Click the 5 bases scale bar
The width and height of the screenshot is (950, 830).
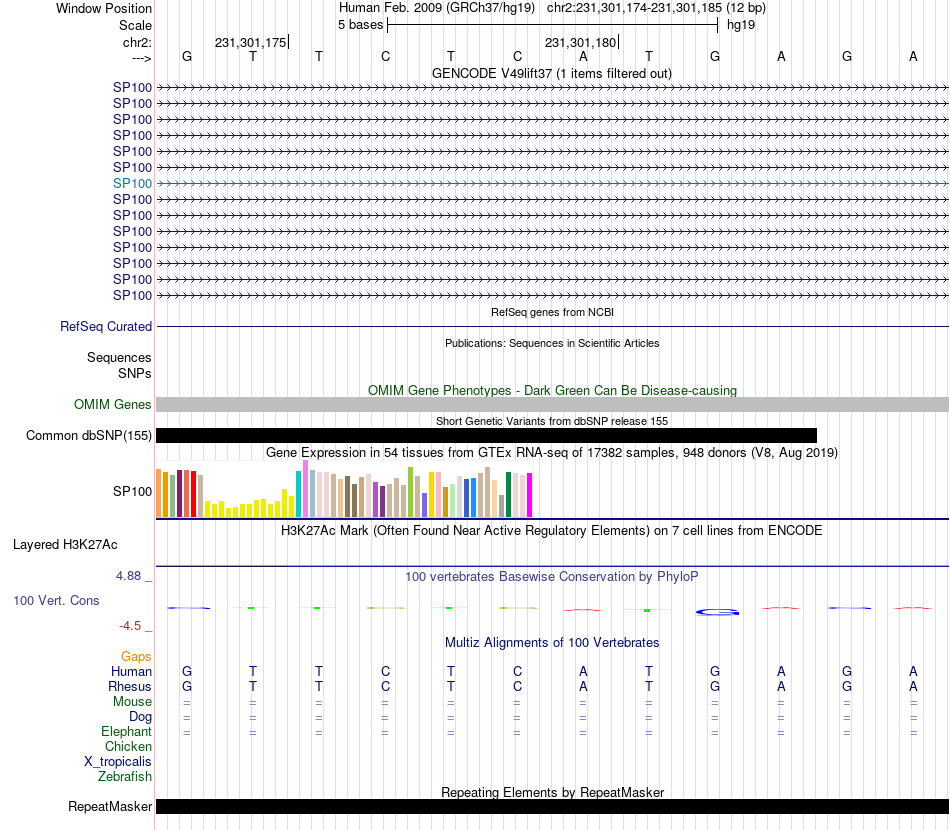click(552, 25)
